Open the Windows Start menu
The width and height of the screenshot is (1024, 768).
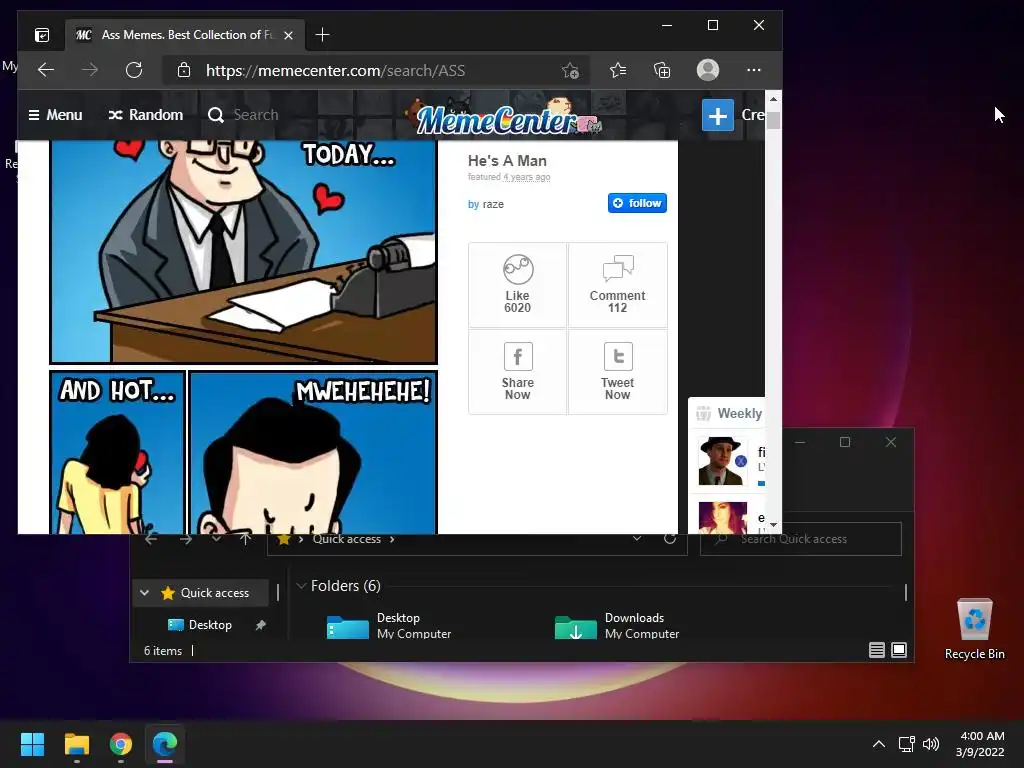pyautogui.click(x=32, y=744)
